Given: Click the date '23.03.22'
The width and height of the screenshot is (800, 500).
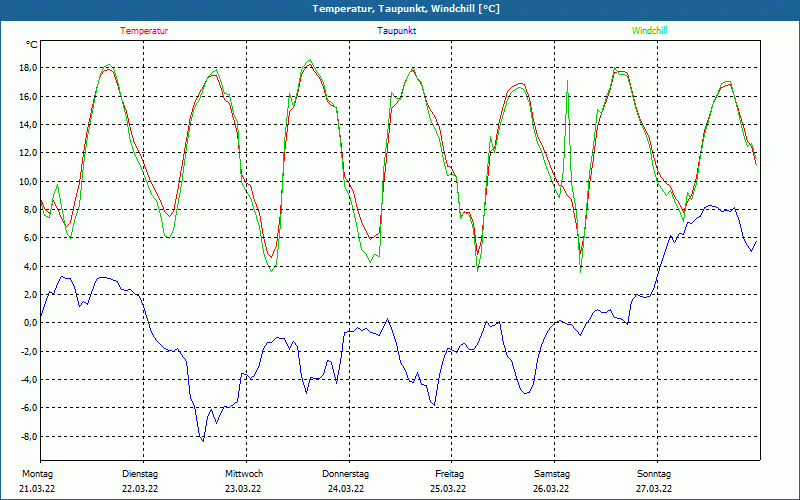Looking at the screenshot, I should pyautogui.click(x=243, y=488).
